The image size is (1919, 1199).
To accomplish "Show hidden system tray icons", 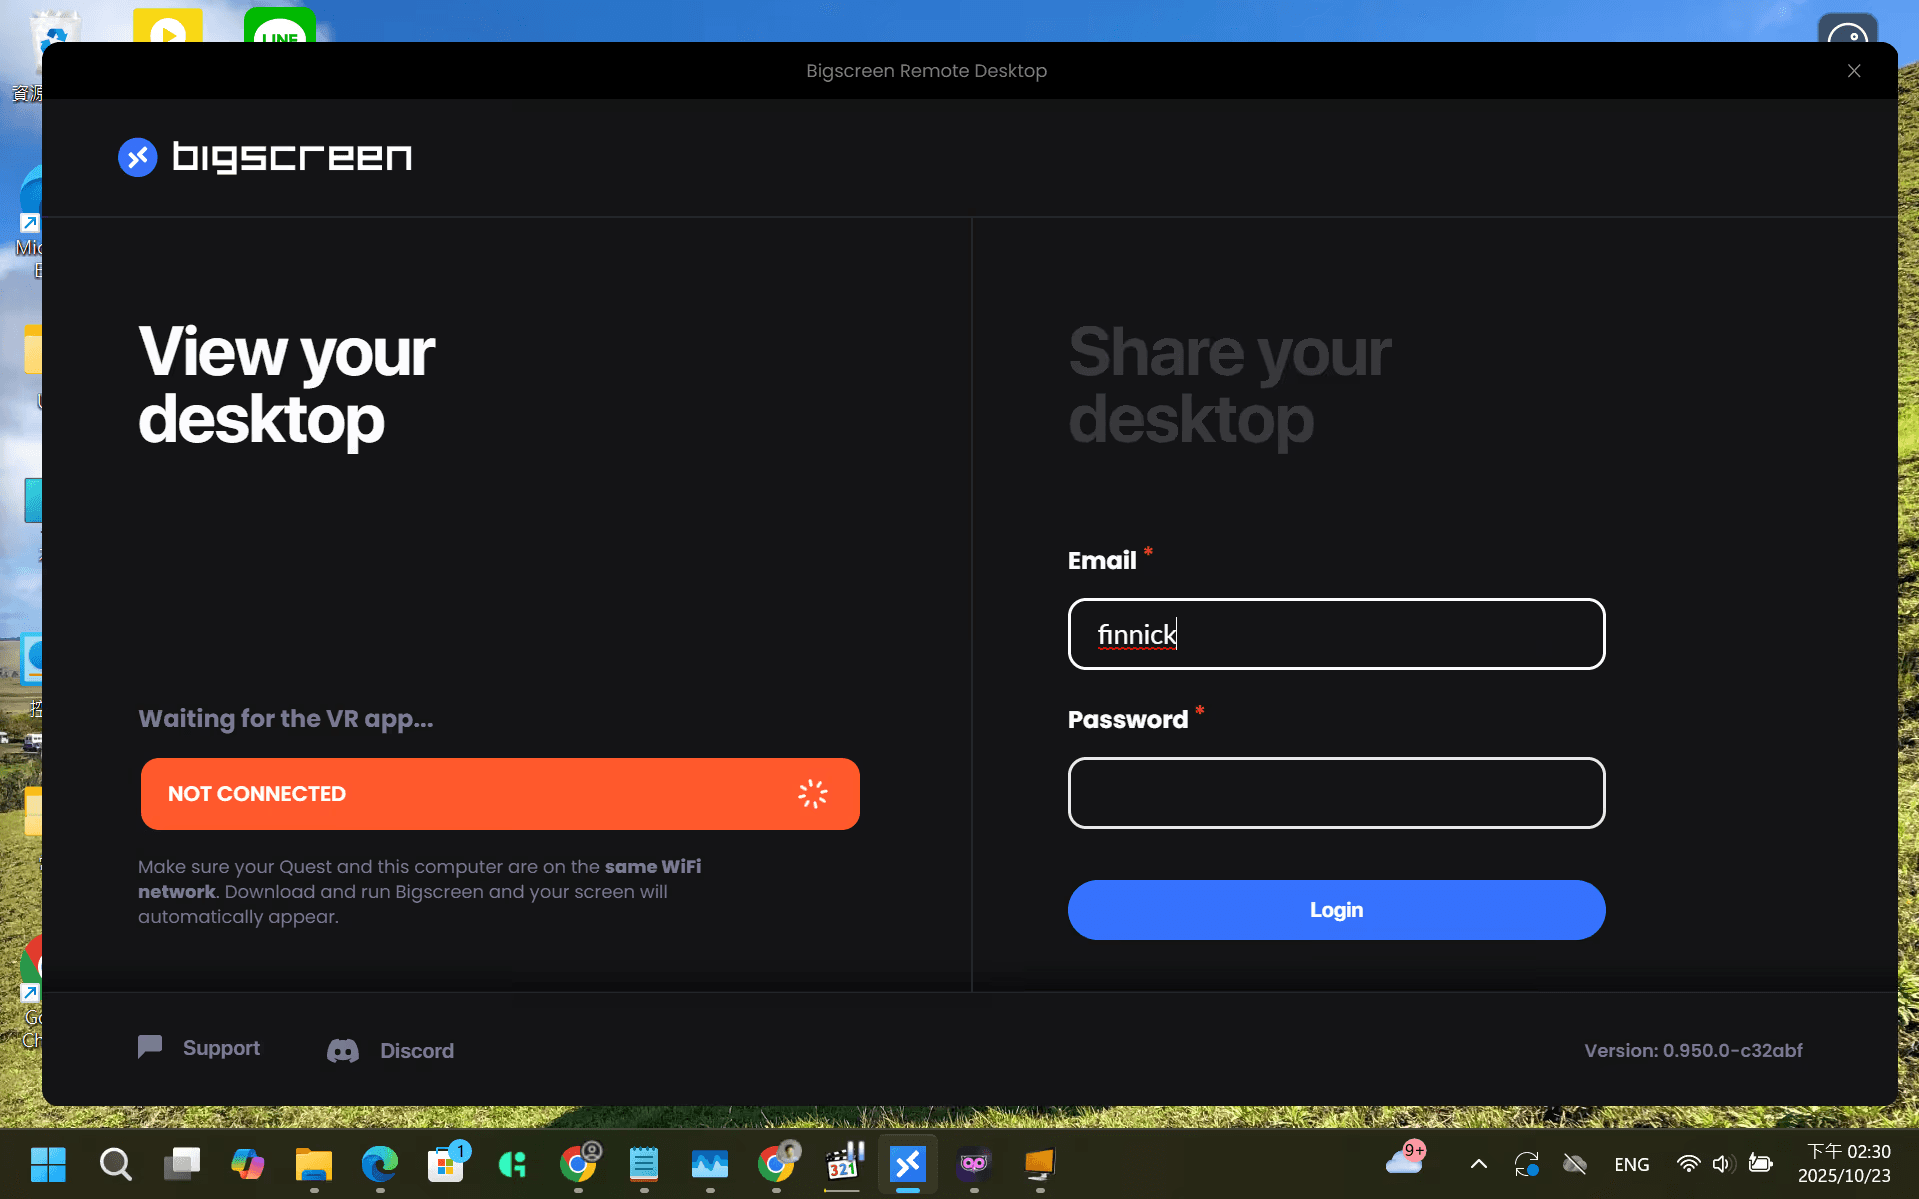I will click(x=1479, y=1164).
